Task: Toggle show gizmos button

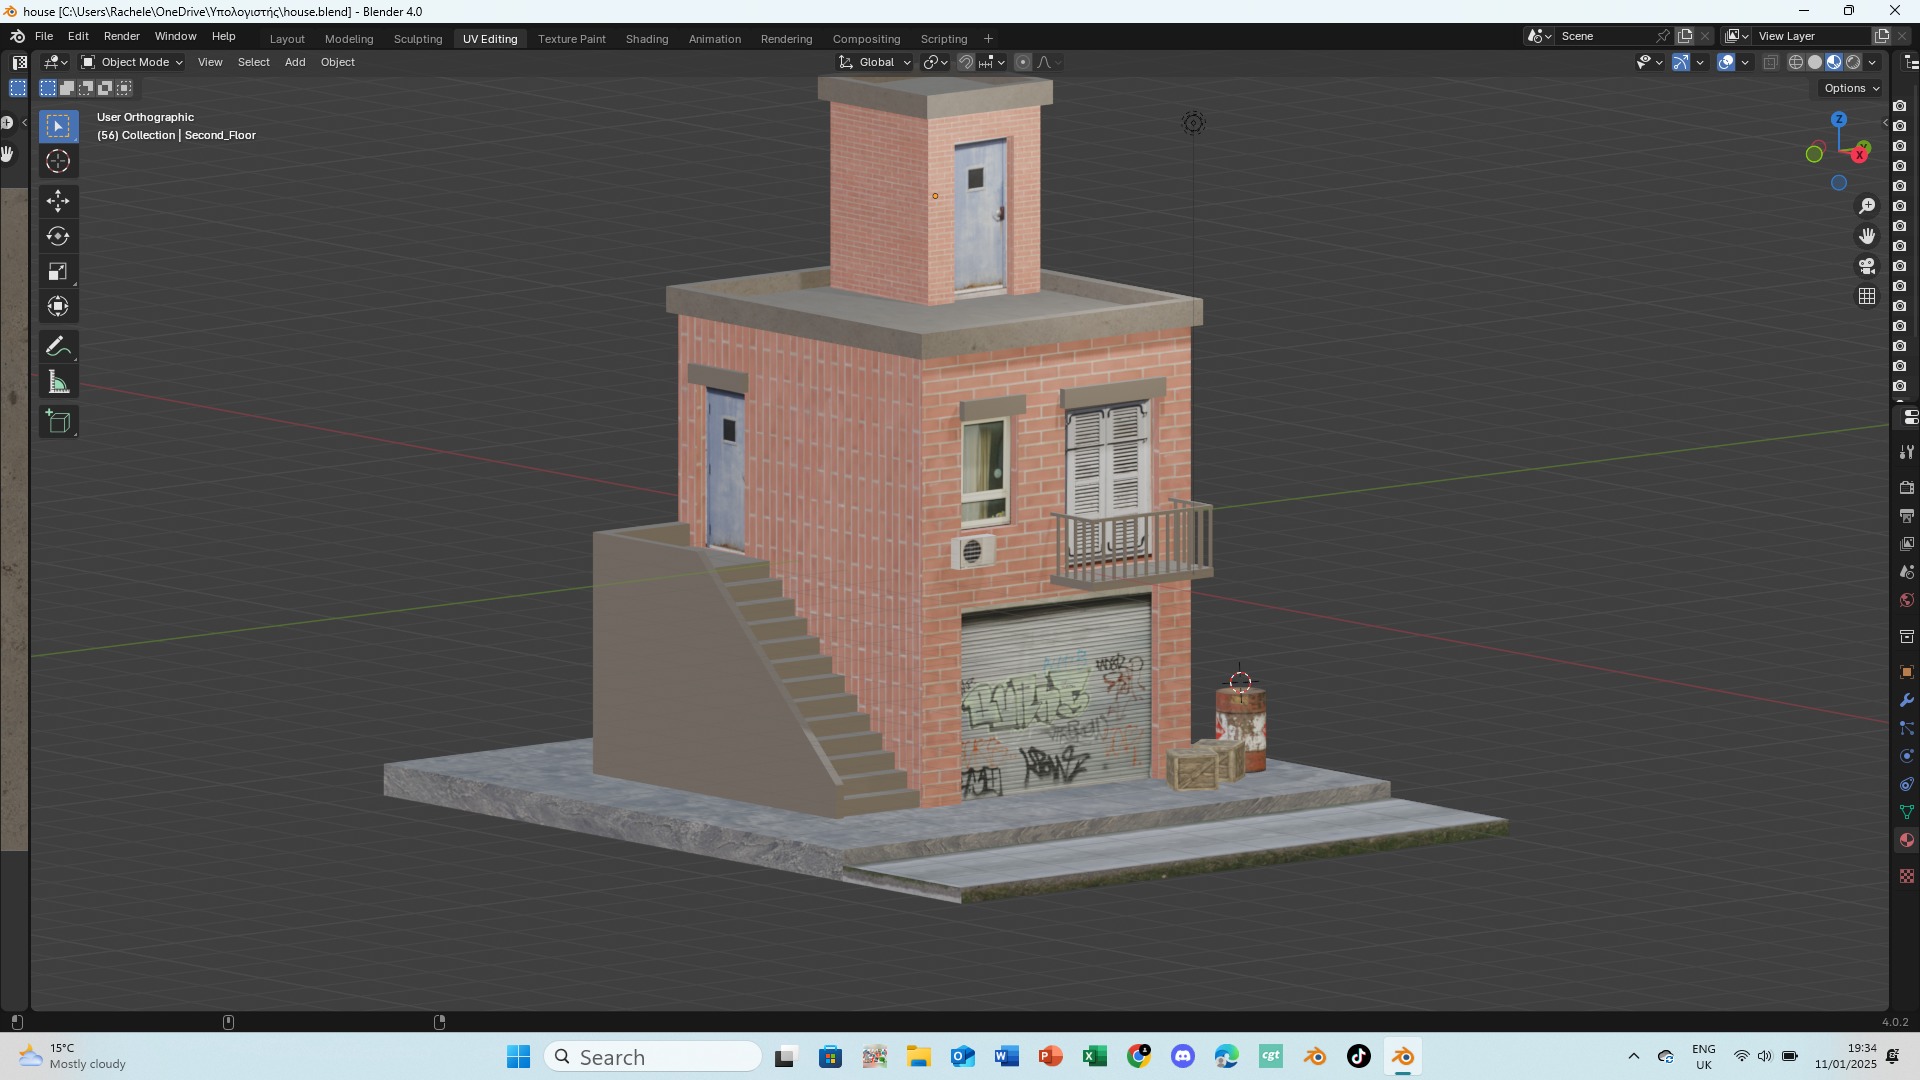Action: pos(1681,62)
